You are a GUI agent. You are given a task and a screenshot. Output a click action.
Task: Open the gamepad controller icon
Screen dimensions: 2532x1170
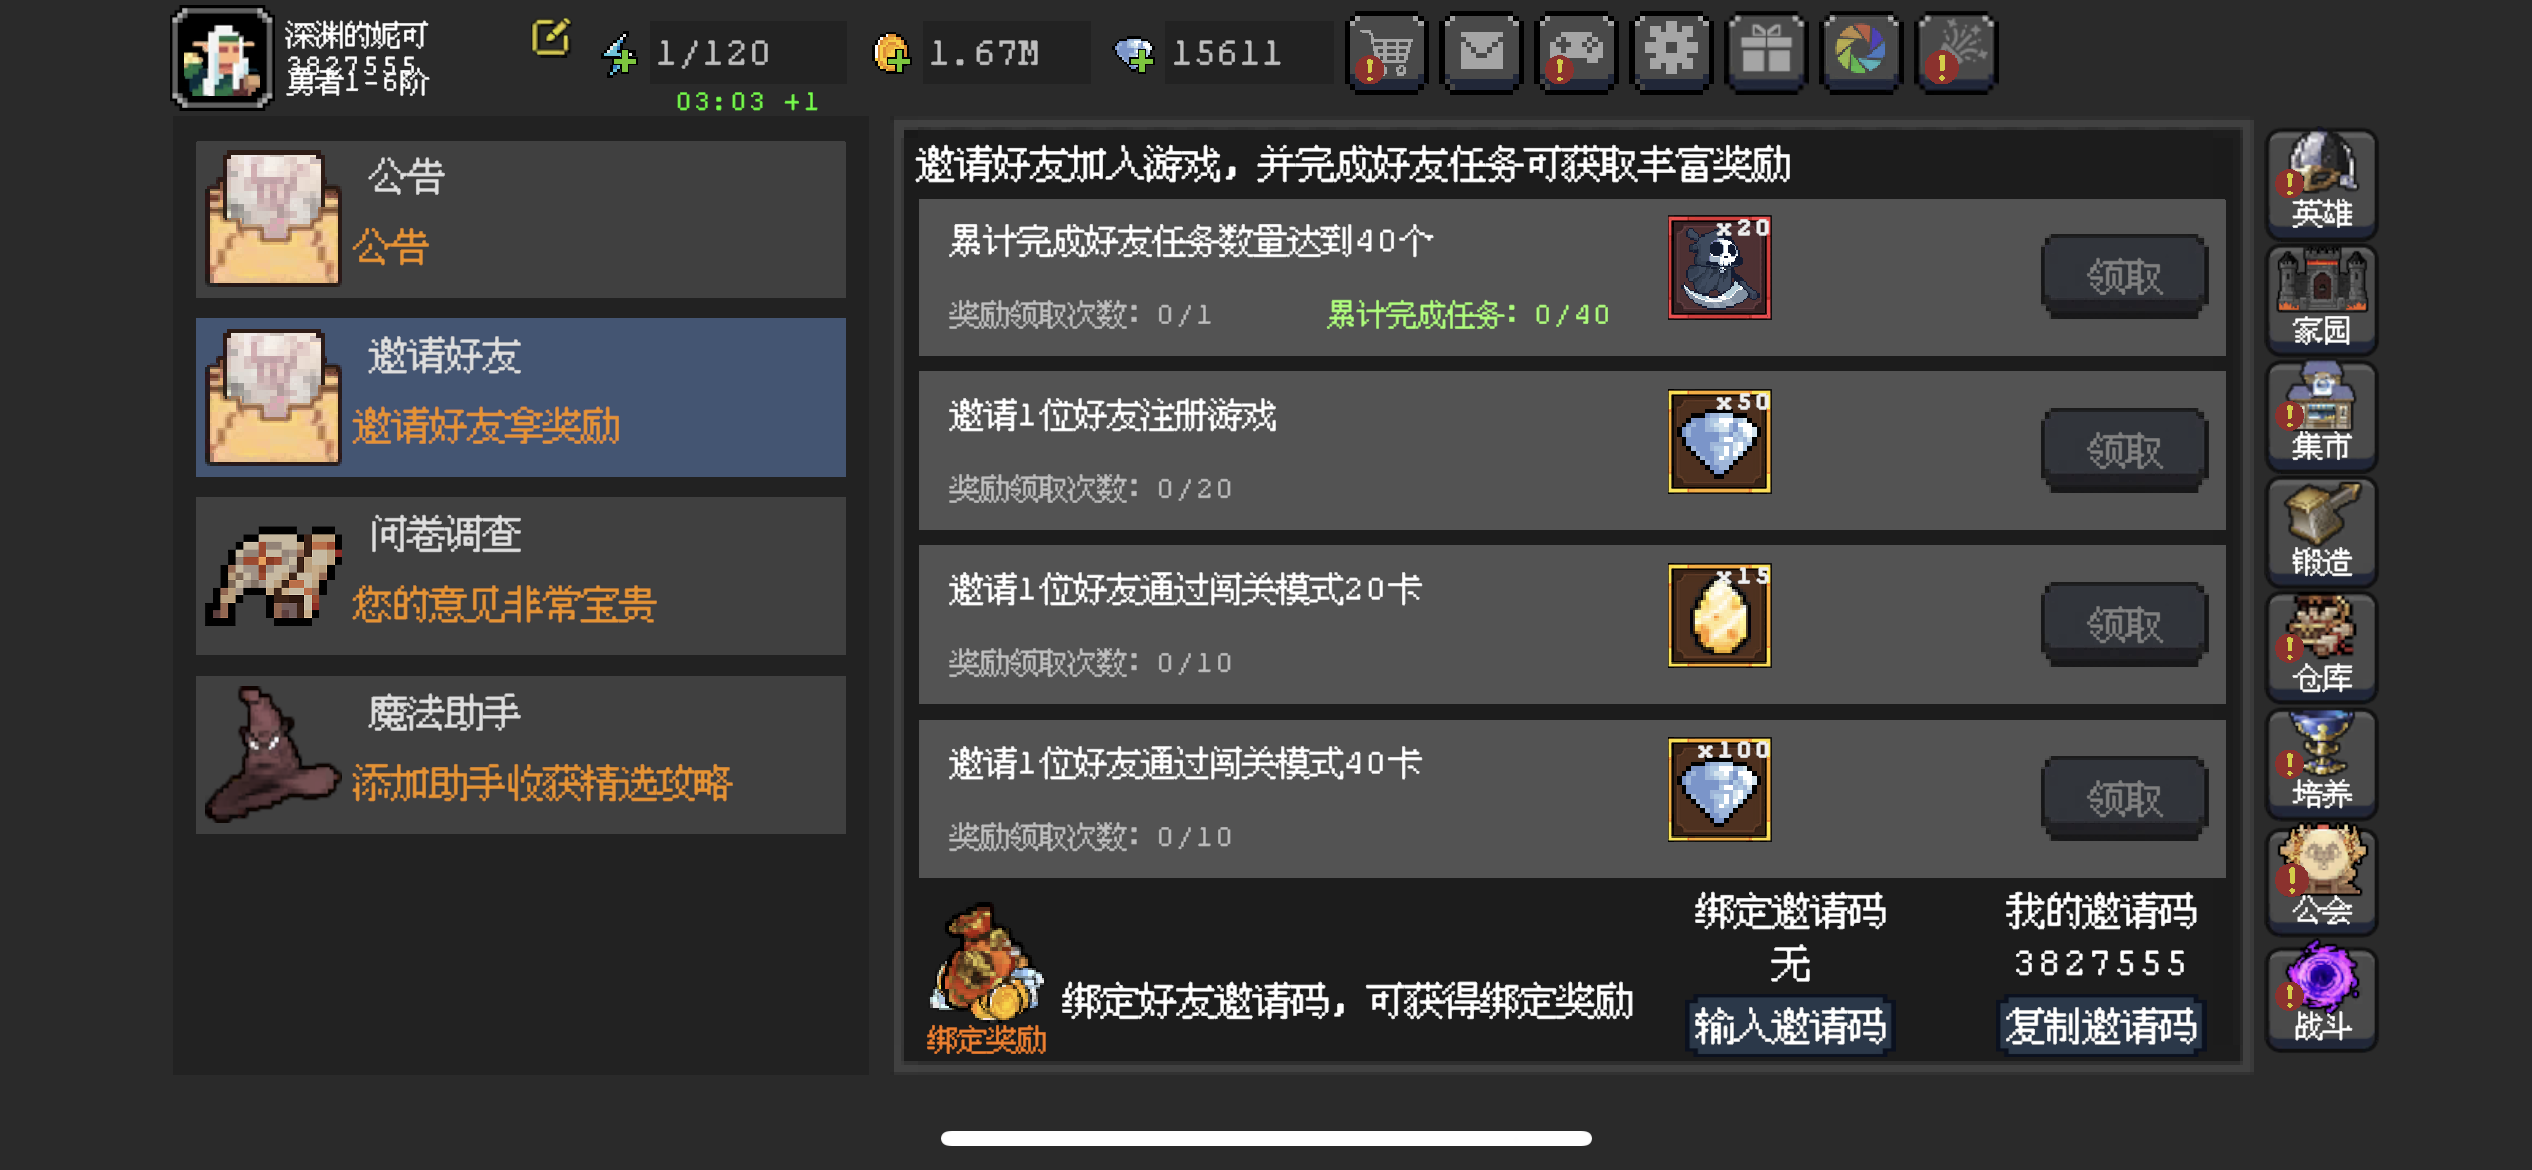(1576, 52)
